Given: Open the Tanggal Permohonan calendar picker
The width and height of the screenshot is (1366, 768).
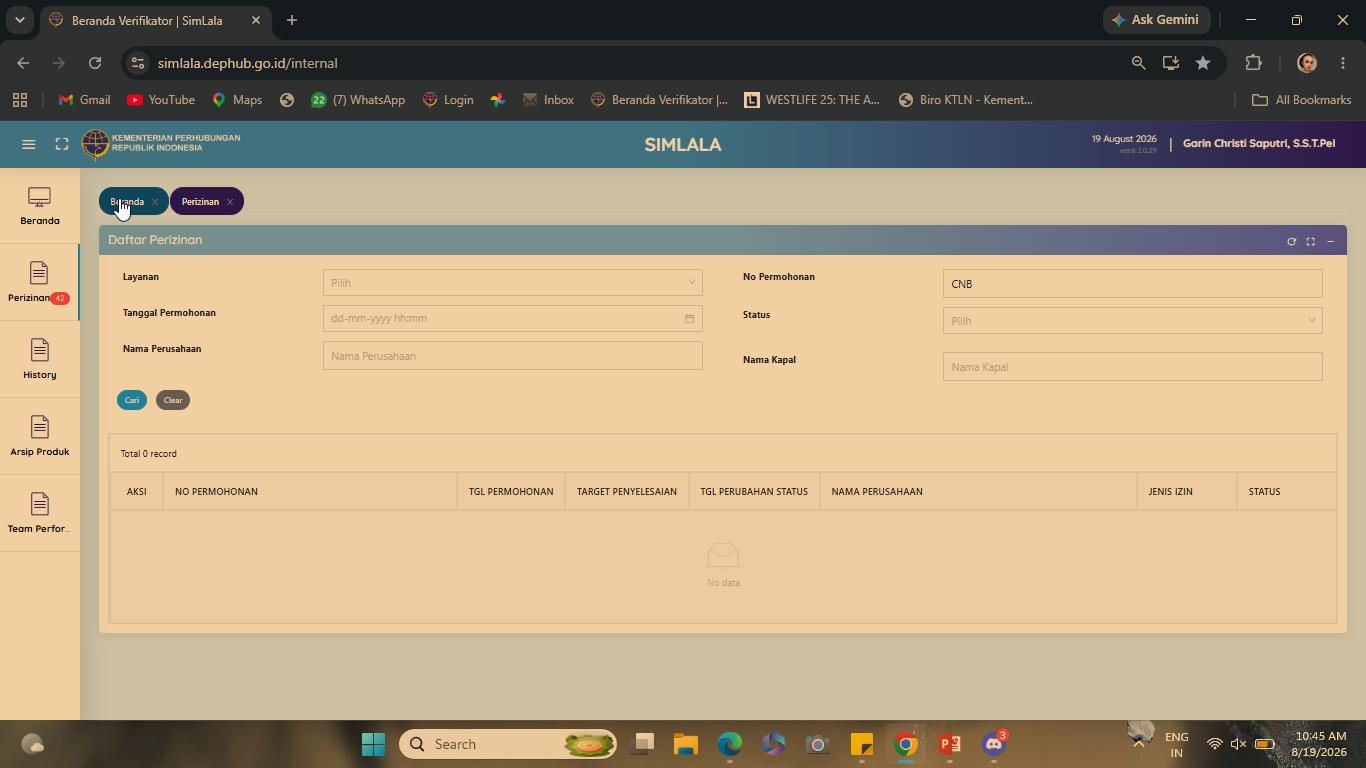Looking at the screenshot, I should tap(689, 319).
